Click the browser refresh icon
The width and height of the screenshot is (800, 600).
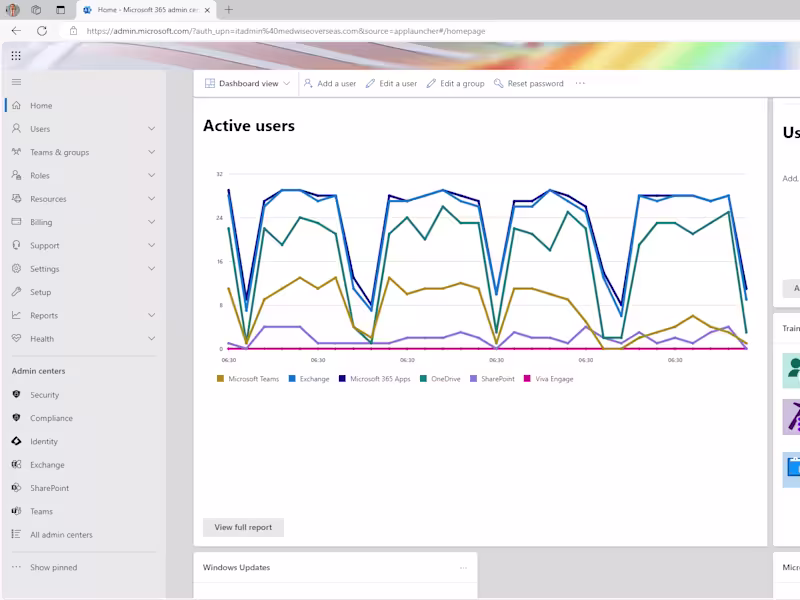click(x=42, y=31)
